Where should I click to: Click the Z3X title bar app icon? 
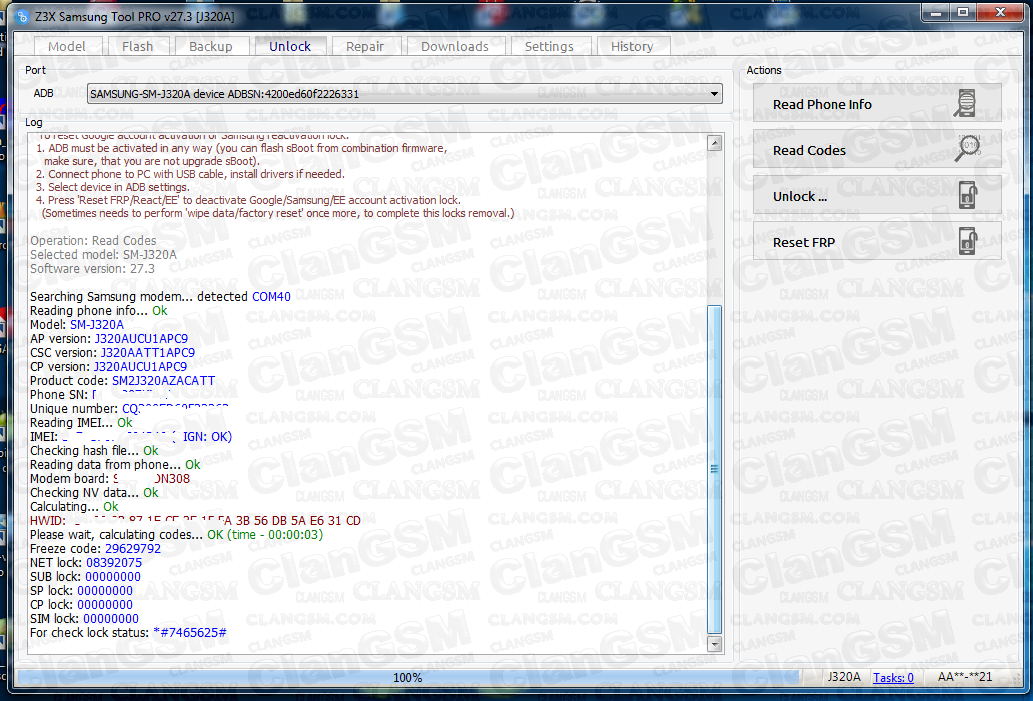(21, 16)
